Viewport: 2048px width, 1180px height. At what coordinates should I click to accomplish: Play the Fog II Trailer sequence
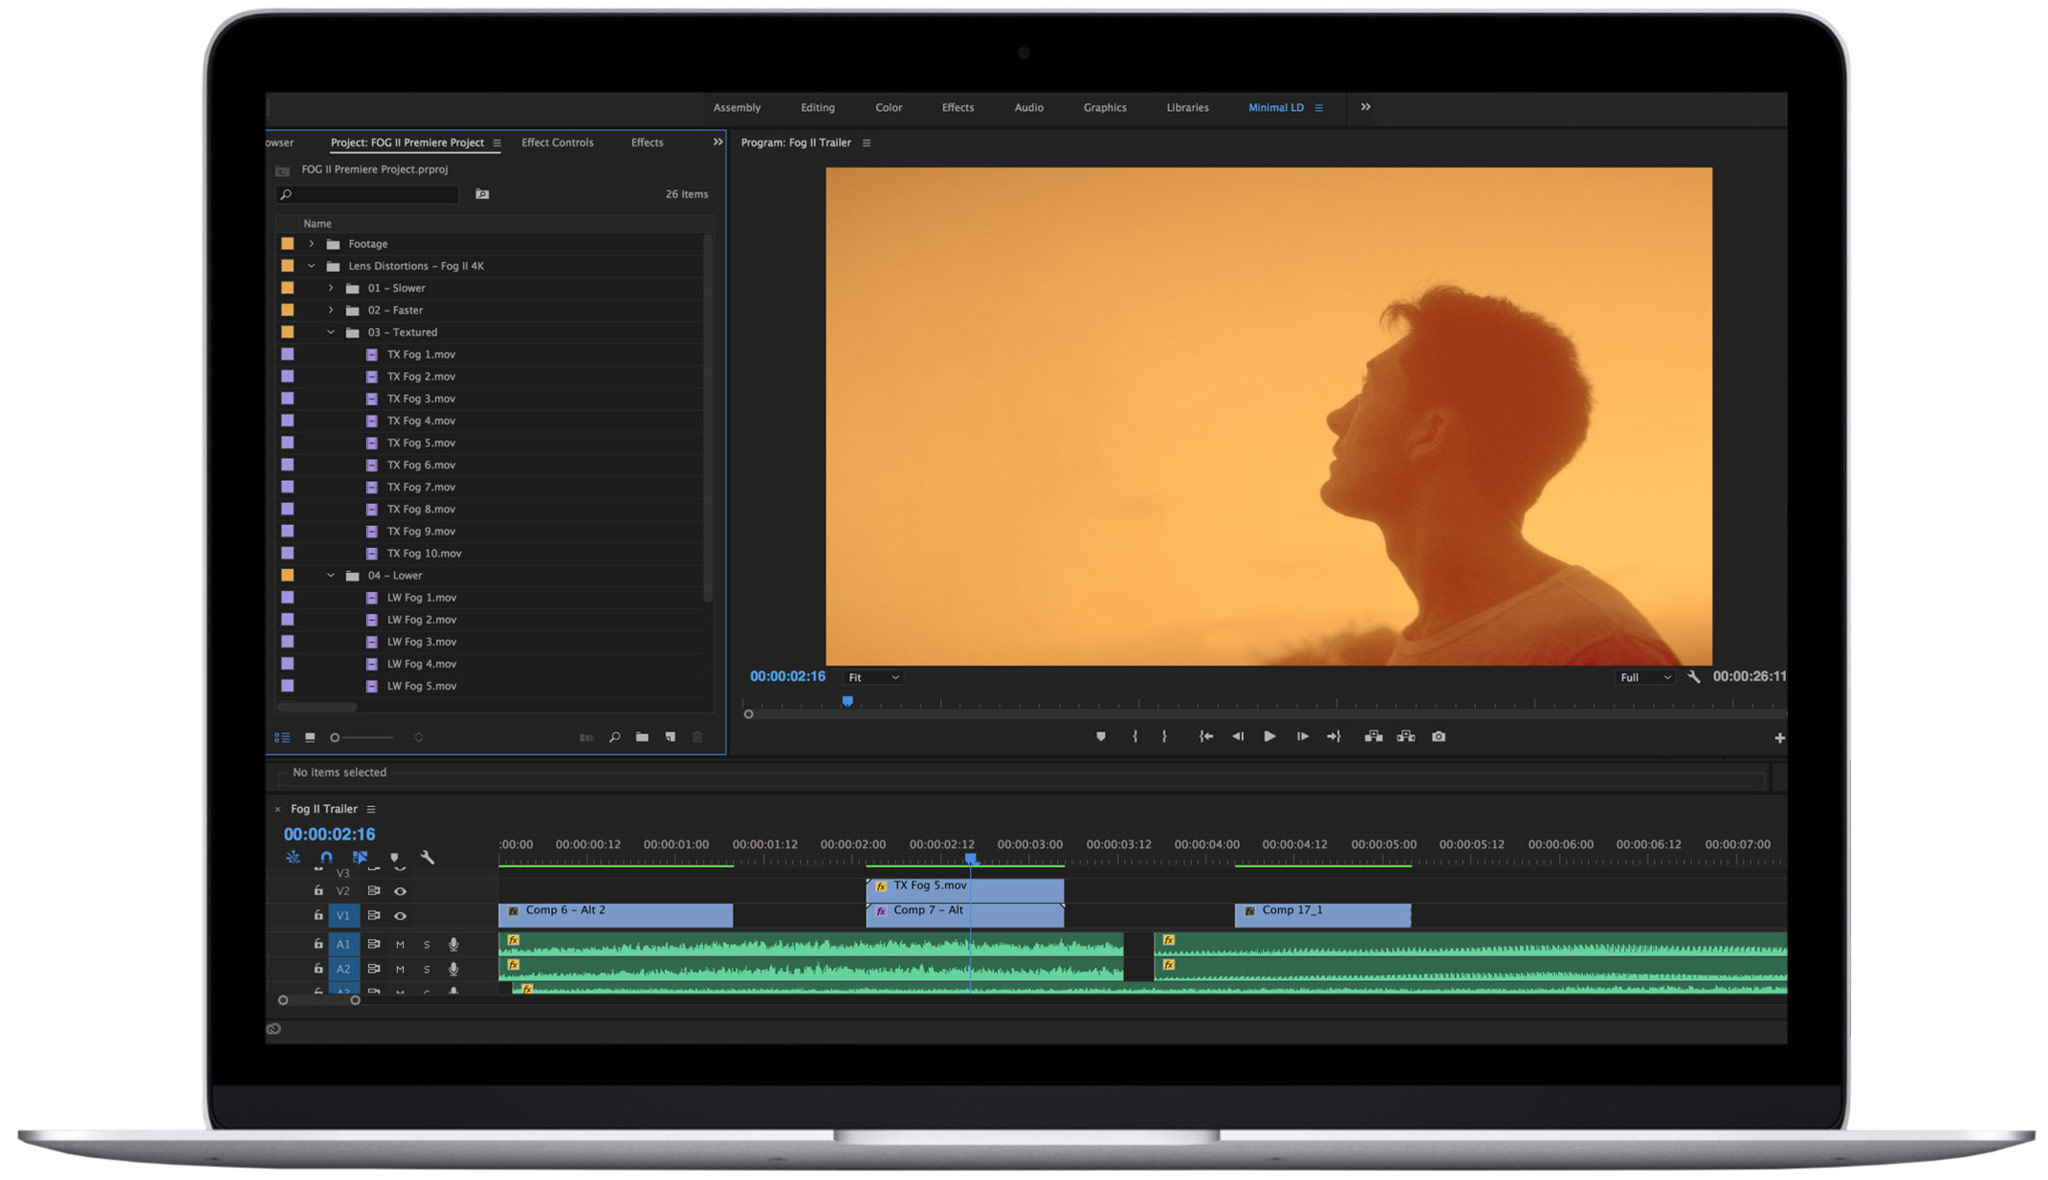(x=1270, y=737)
